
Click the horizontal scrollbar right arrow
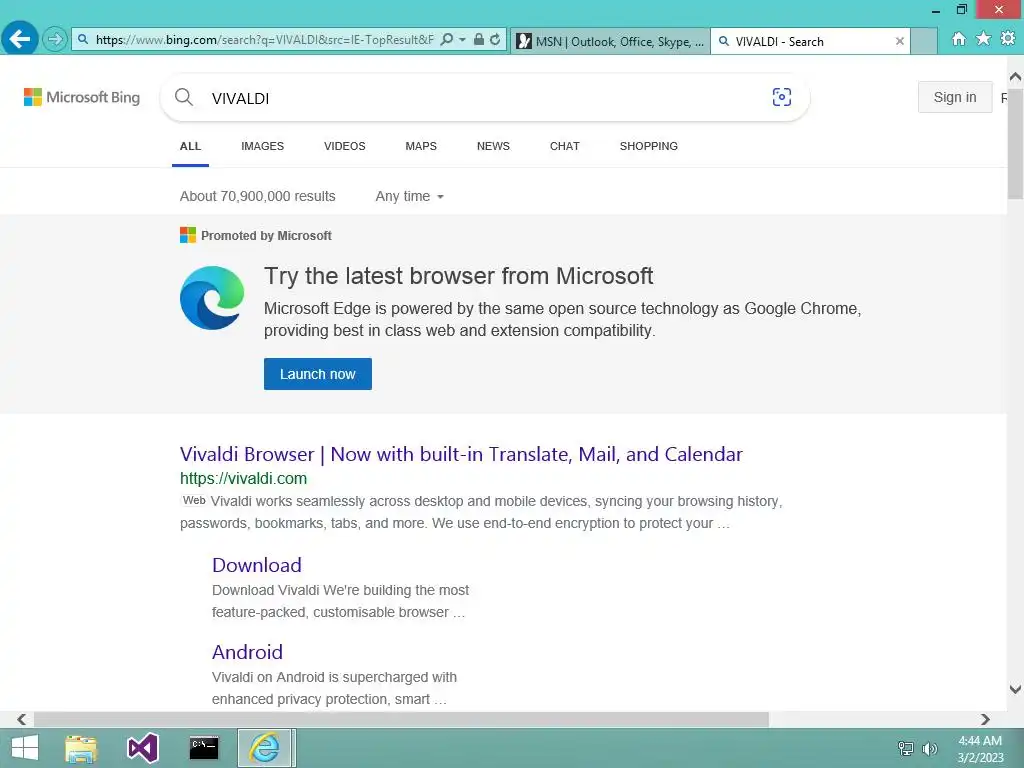pos(985,720)
